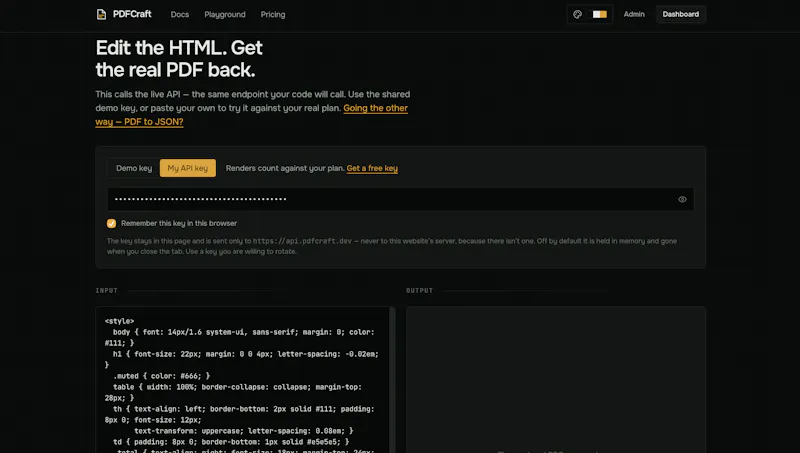Open the Dashboard button
Image resolution: width=800 pixels, height=453 pixels.
coord(681,14)
